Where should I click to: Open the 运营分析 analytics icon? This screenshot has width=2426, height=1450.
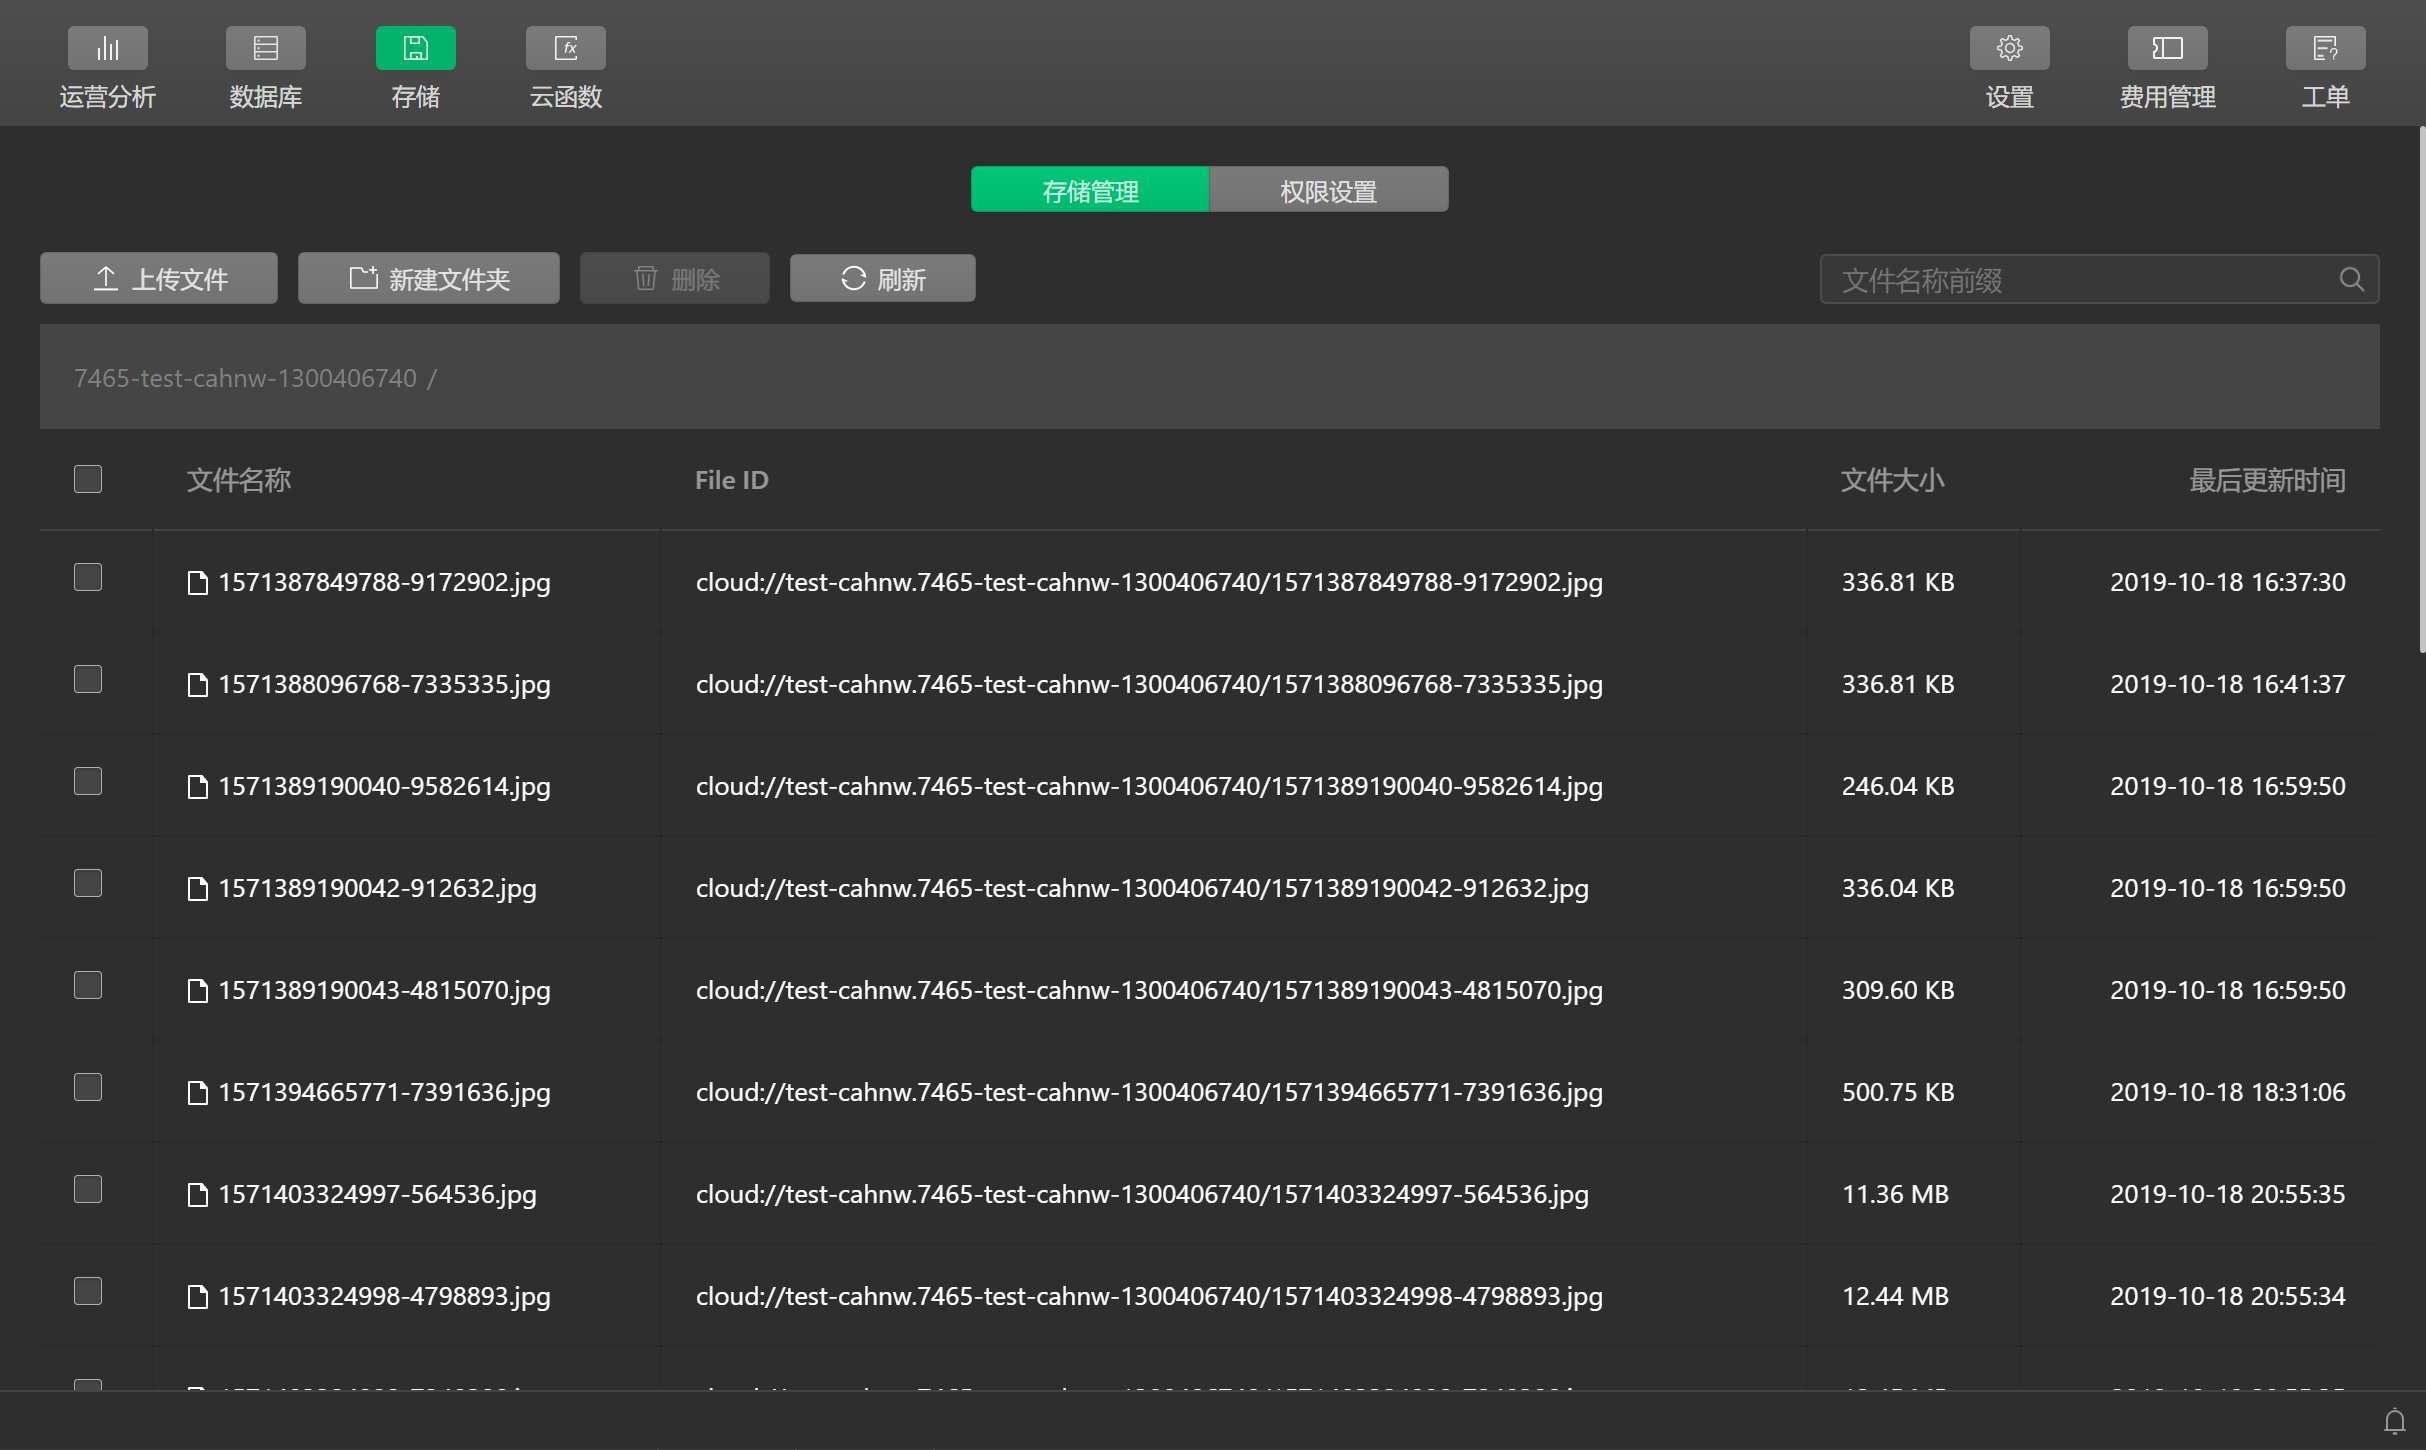point(107,48)
